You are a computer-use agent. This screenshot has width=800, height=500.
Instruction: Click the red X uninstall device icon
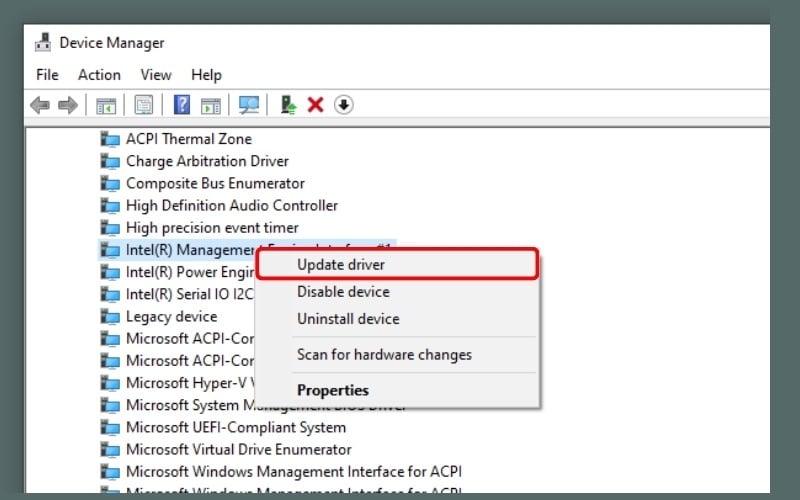point(315,105)
